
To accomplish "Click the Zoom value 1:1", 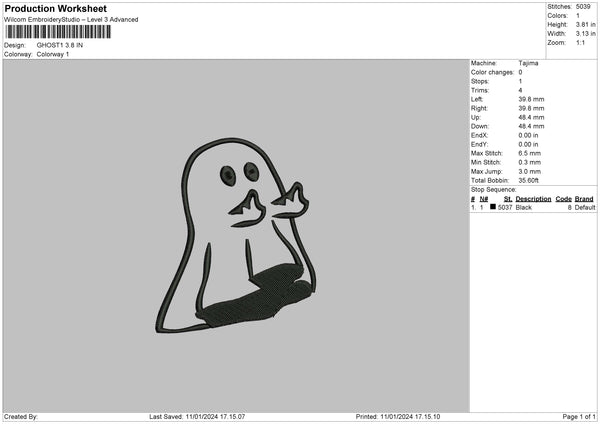I will tap(580, 43).
